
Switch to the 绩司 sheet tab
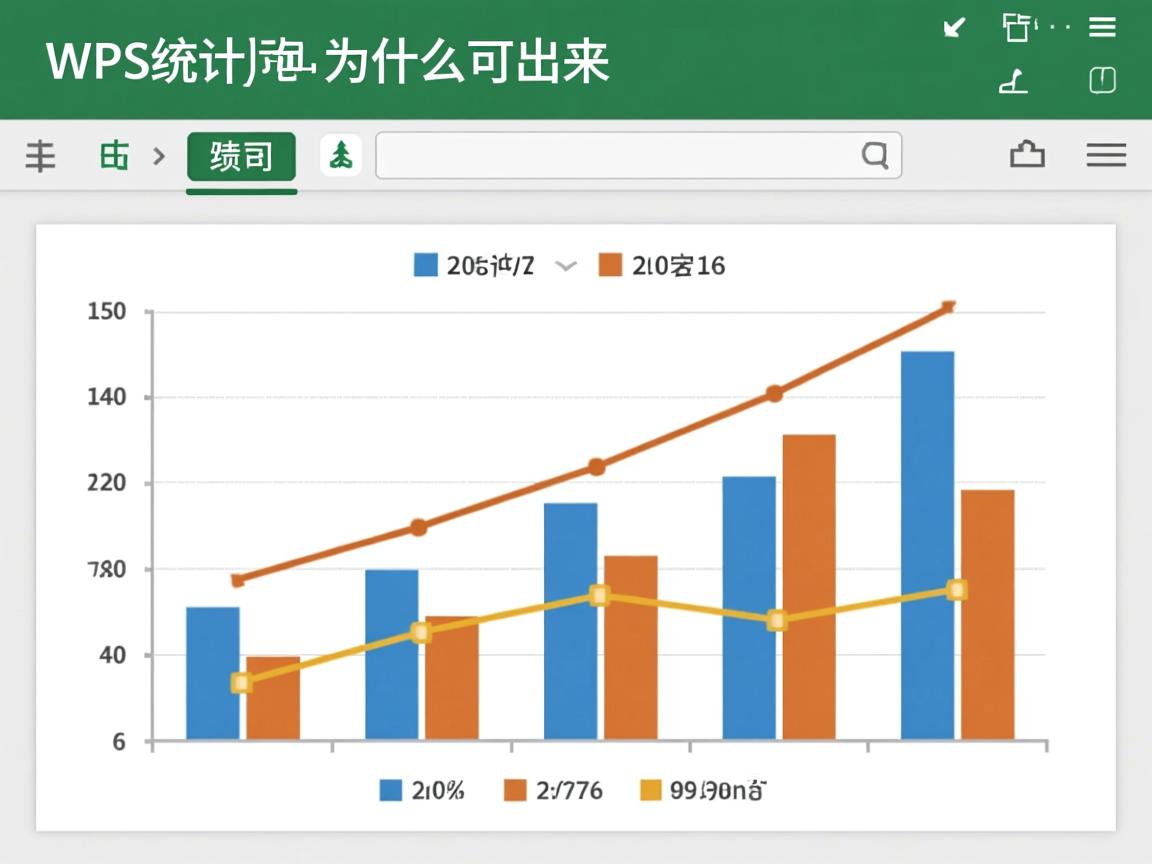241,156
